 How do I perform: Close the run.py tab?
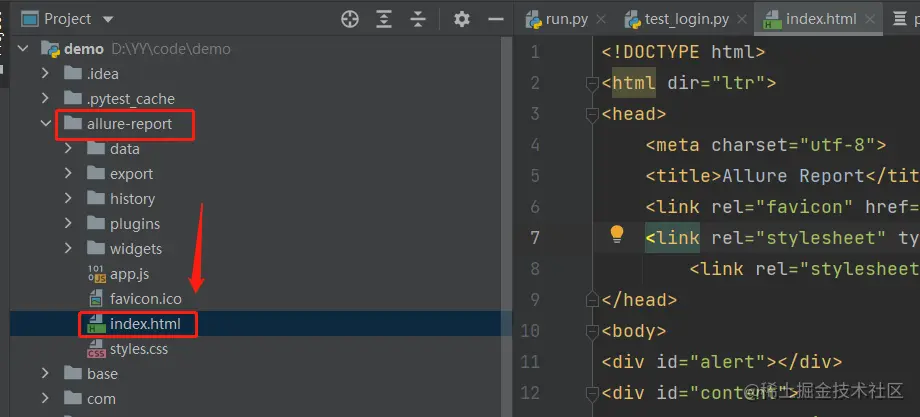click(x=600, y=19)
